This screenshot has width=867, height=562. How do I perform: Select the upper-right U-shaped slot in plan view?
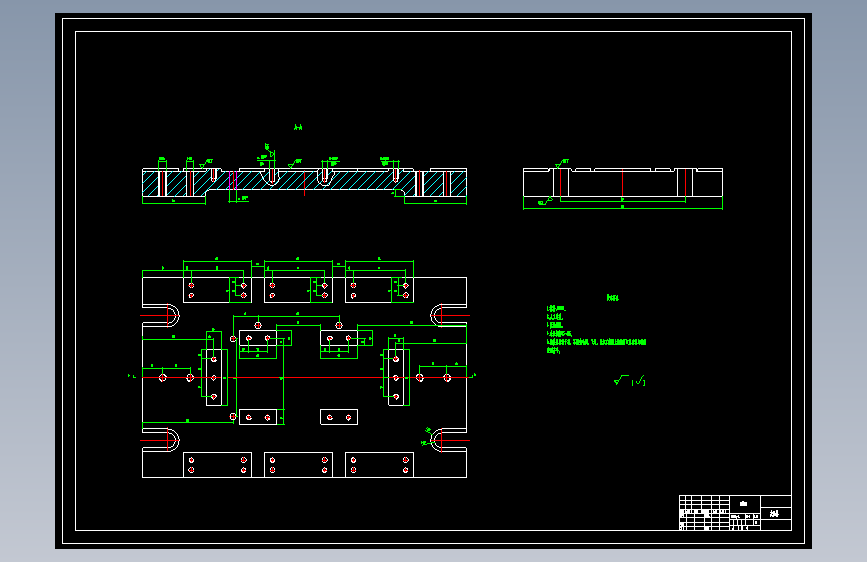pos(448,316)
